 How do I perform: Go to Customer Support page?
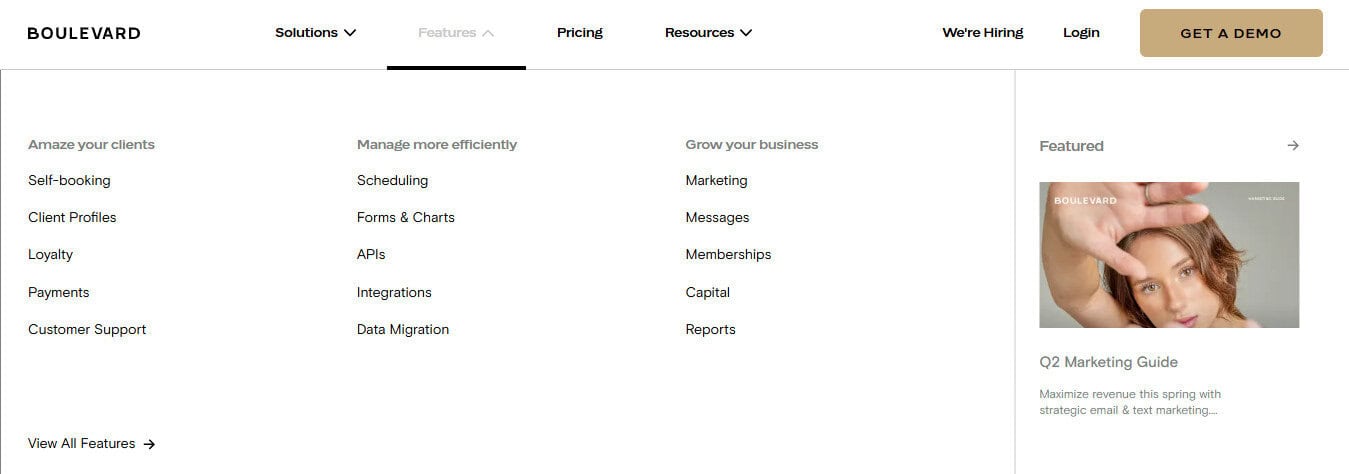[x=87, y=330]
